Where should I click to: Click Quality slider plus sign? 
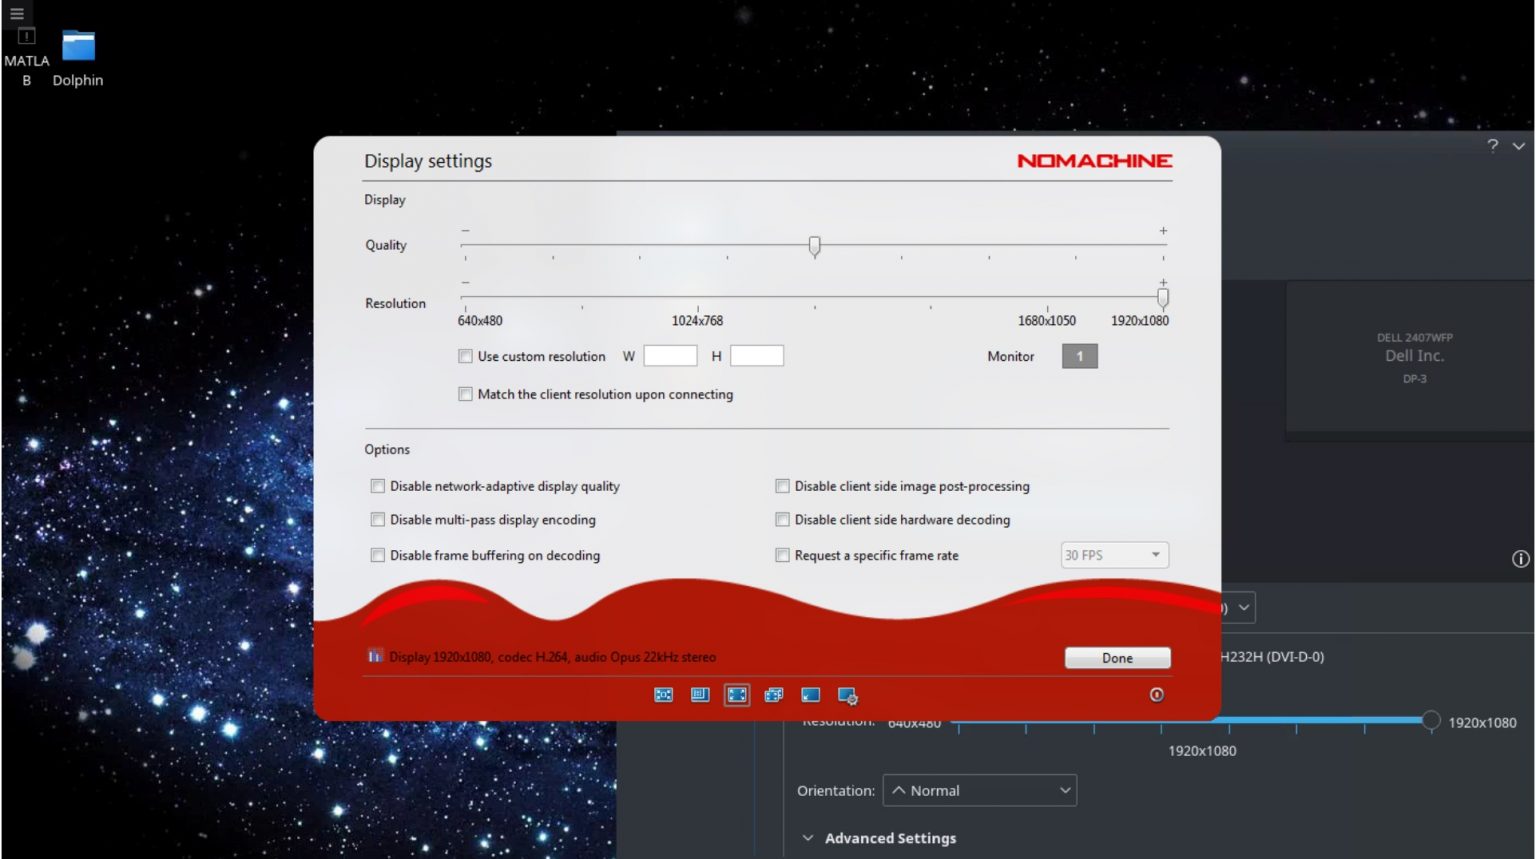tap(1163, 231)
